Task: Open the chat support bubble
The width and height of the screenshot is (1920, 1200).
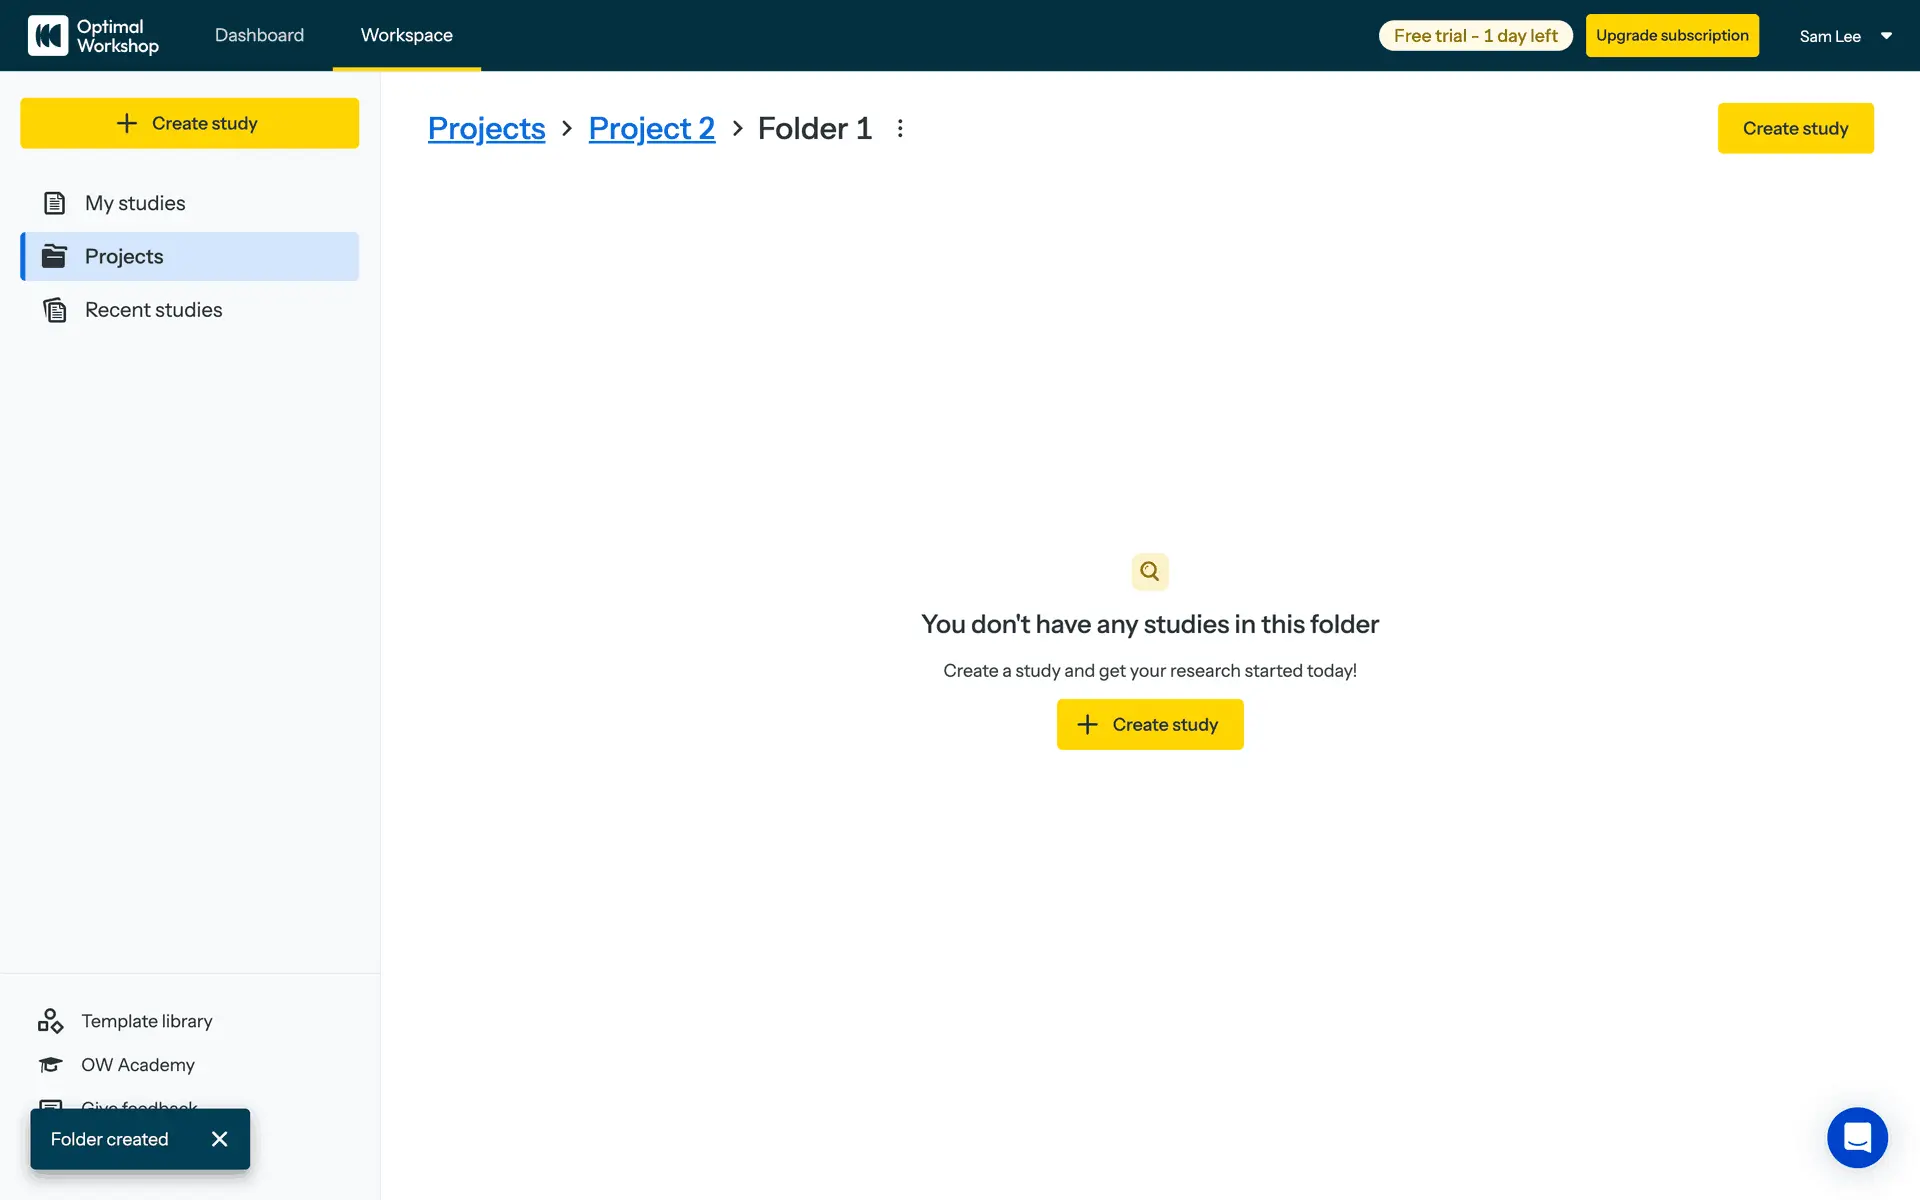Action: [1857, 1138]
